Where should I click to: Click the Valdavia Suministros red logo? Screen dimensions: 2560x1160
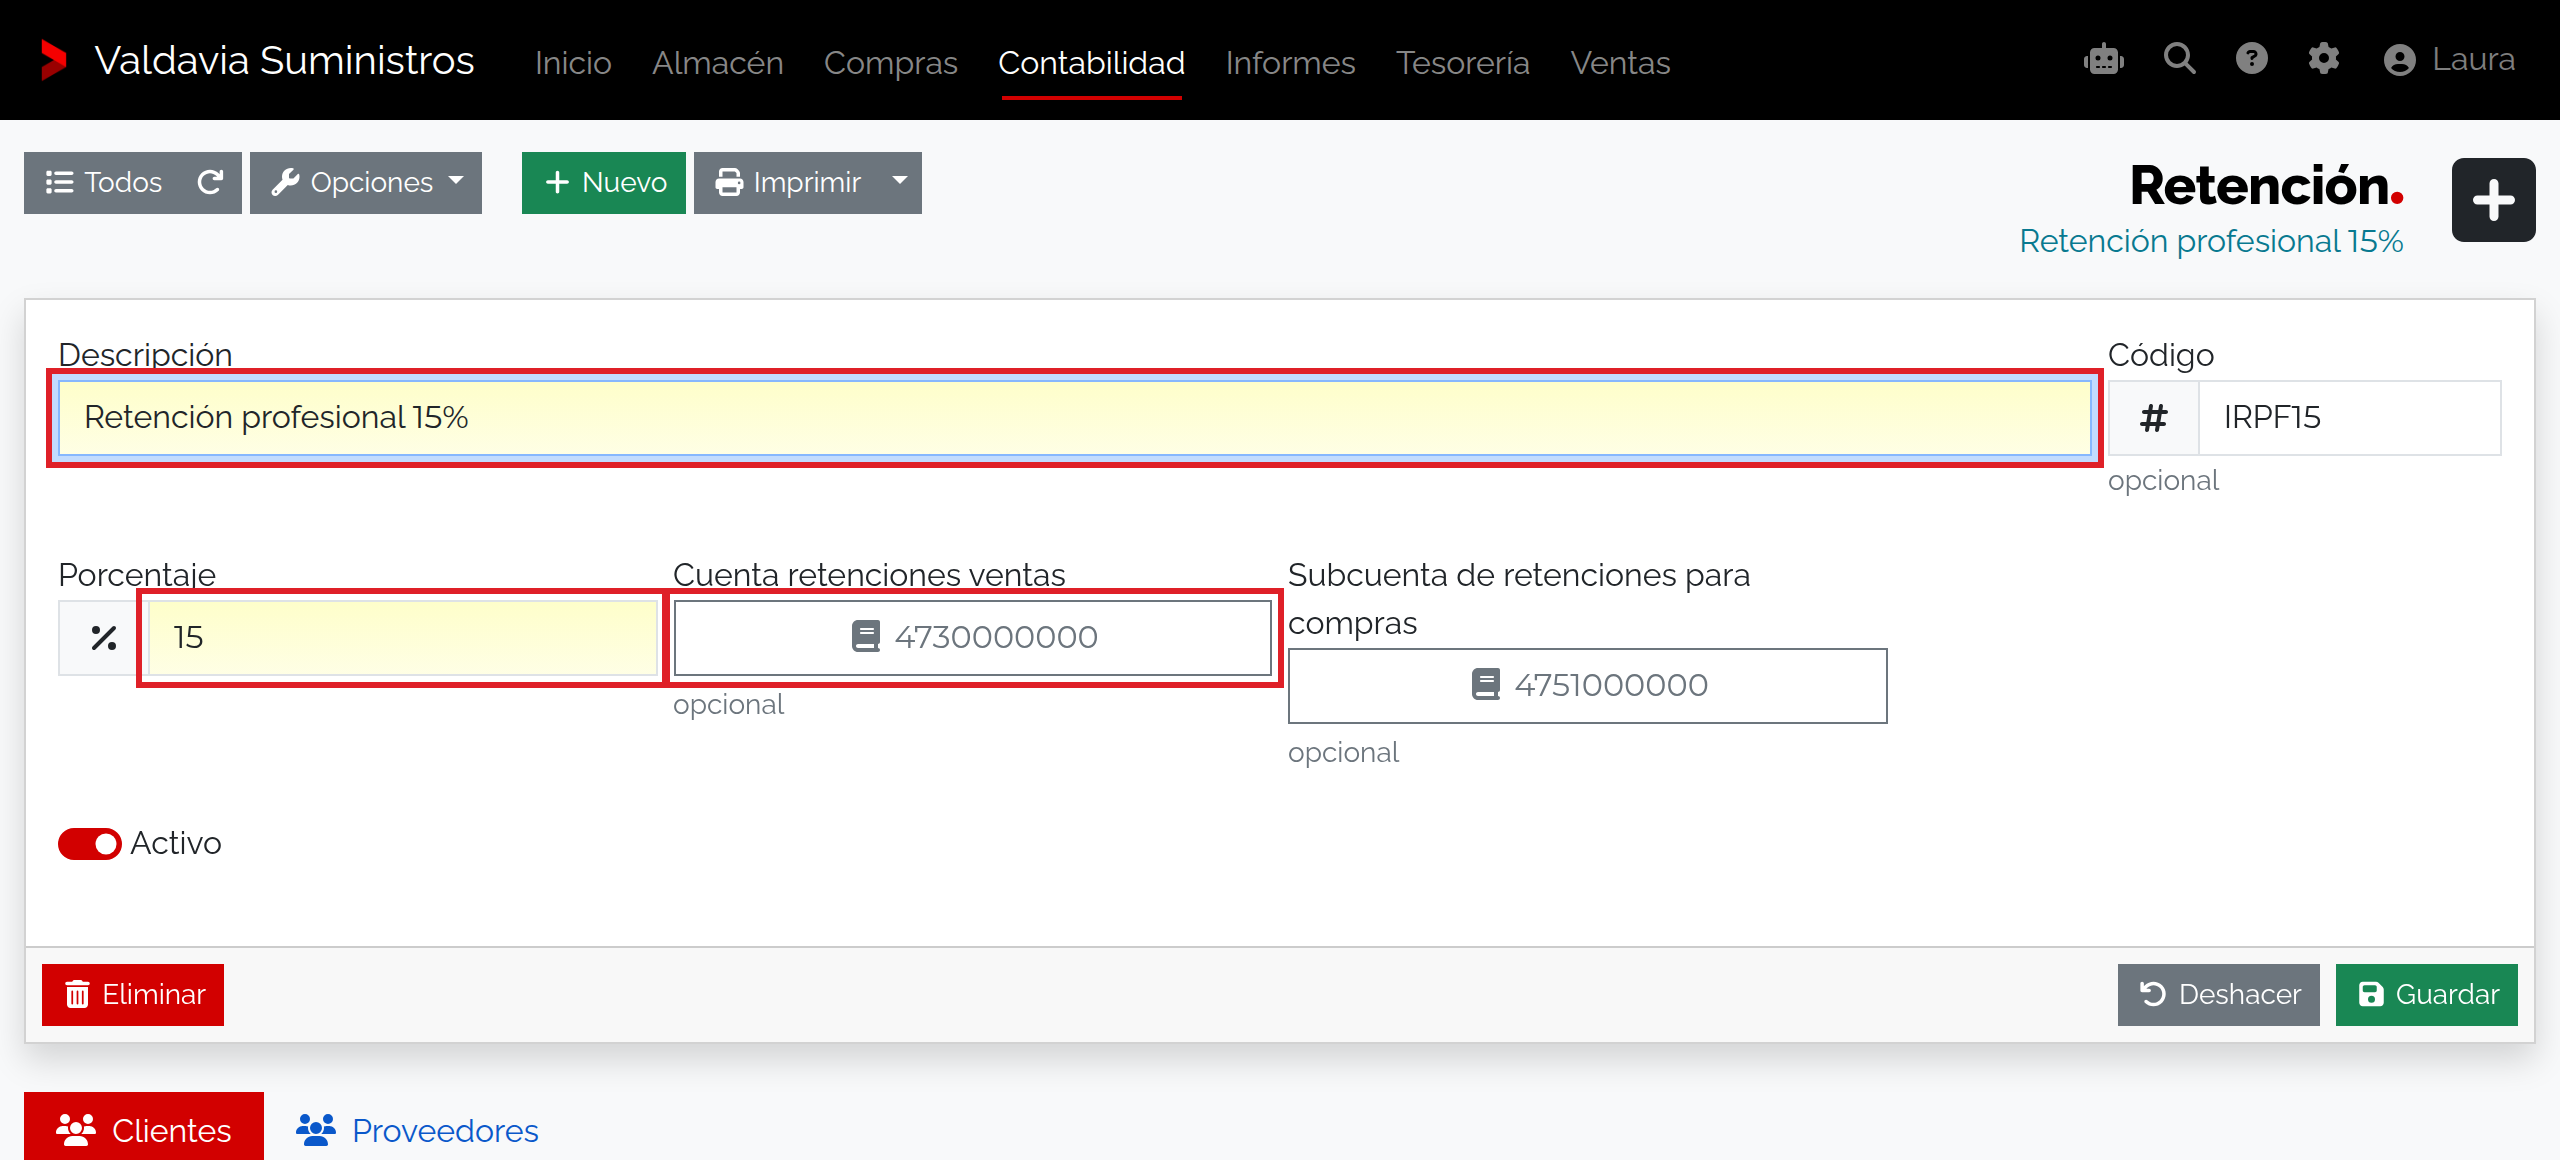[x=53, y=60]
